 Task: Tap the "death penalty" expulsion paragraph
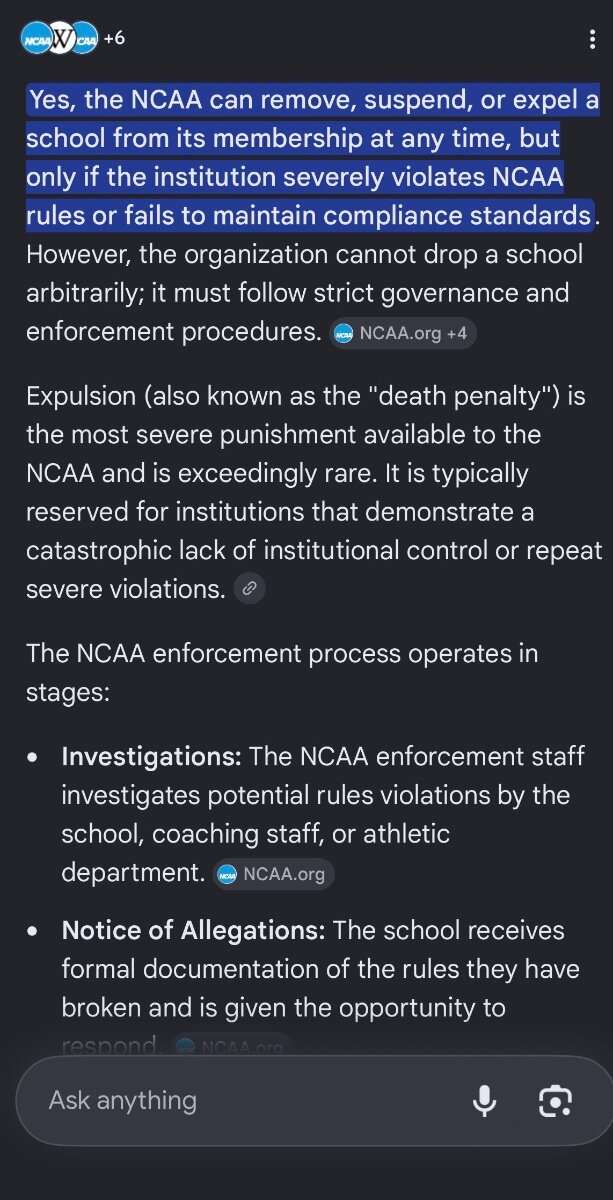point(314,493)
